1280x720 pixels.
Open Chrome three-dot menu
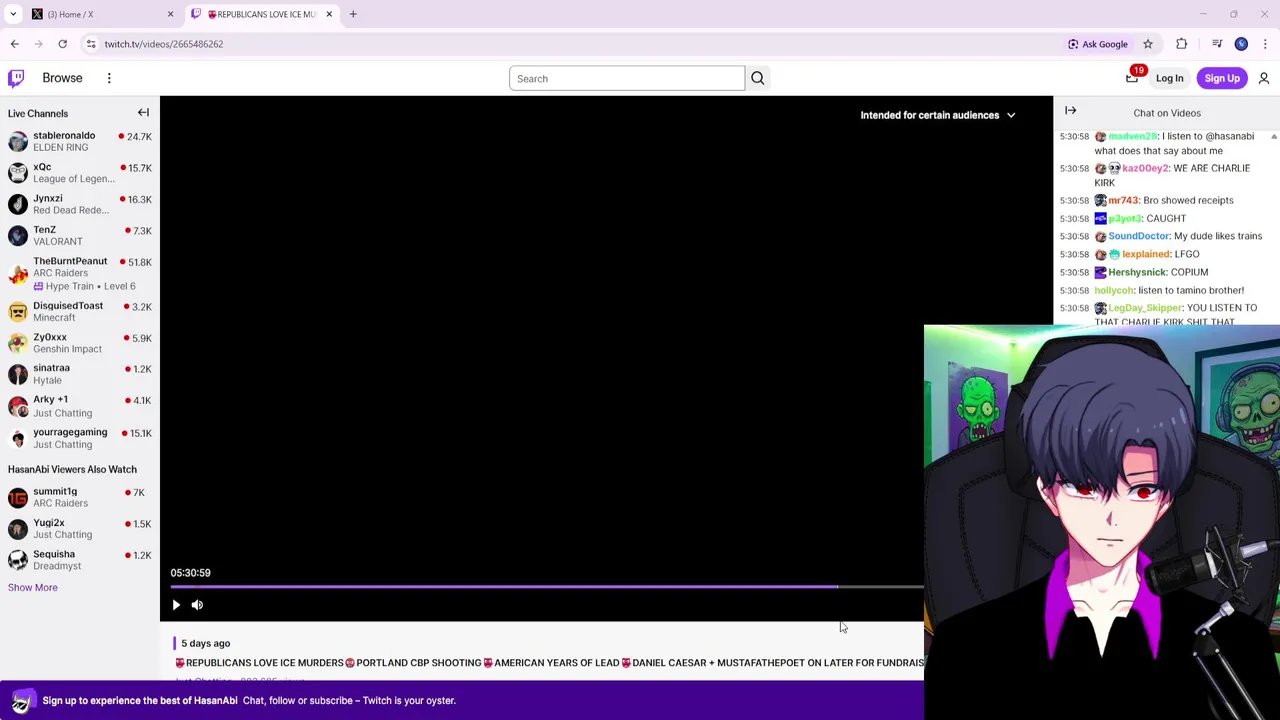(x=1266, y=44)
